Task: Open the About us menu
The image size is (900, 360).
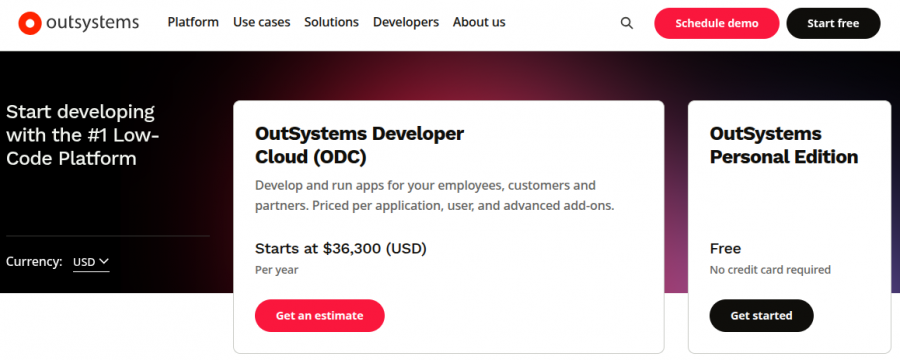Action: click(x=479, y=22)
